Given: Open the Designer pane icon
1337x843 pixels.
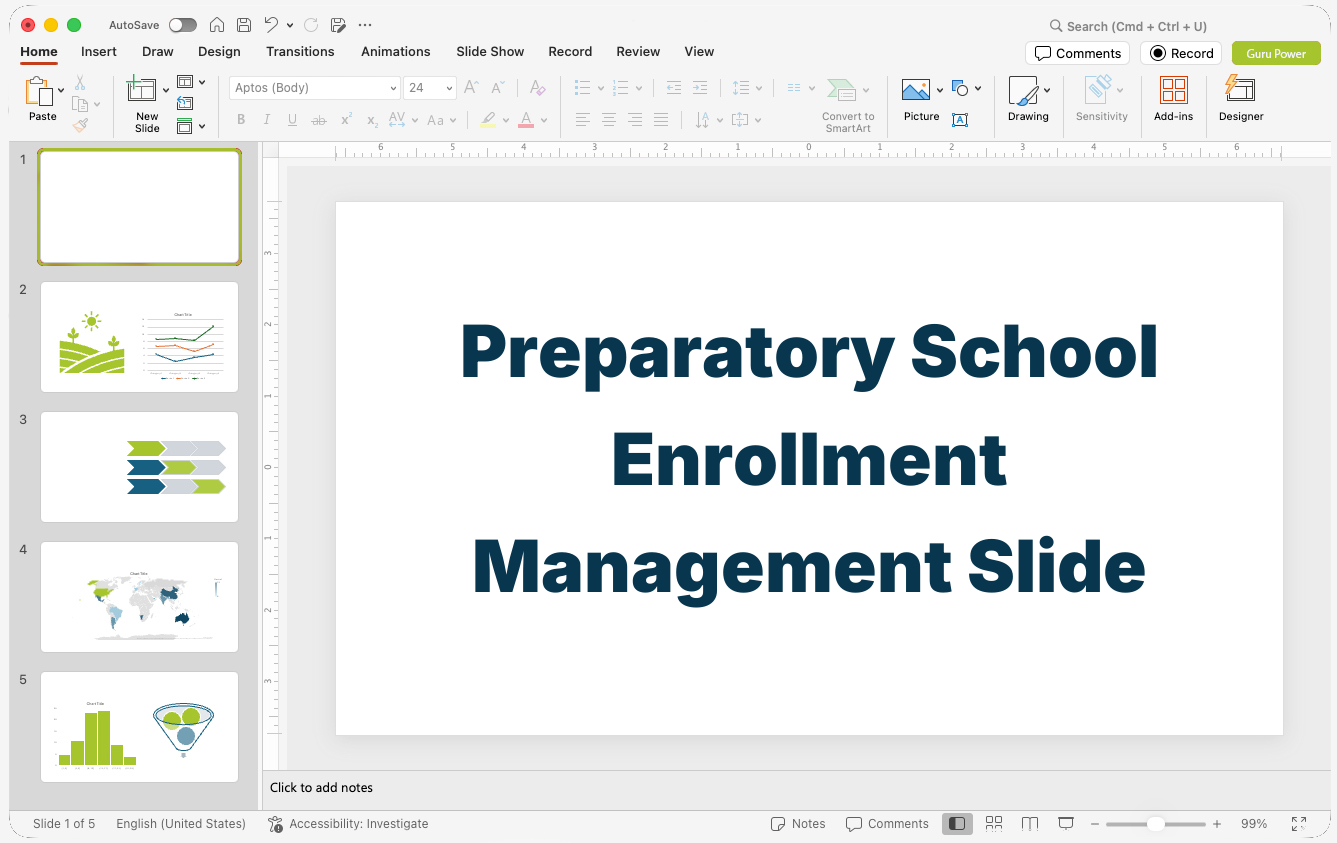Looking at the screenshot, I should point(1240,89).
